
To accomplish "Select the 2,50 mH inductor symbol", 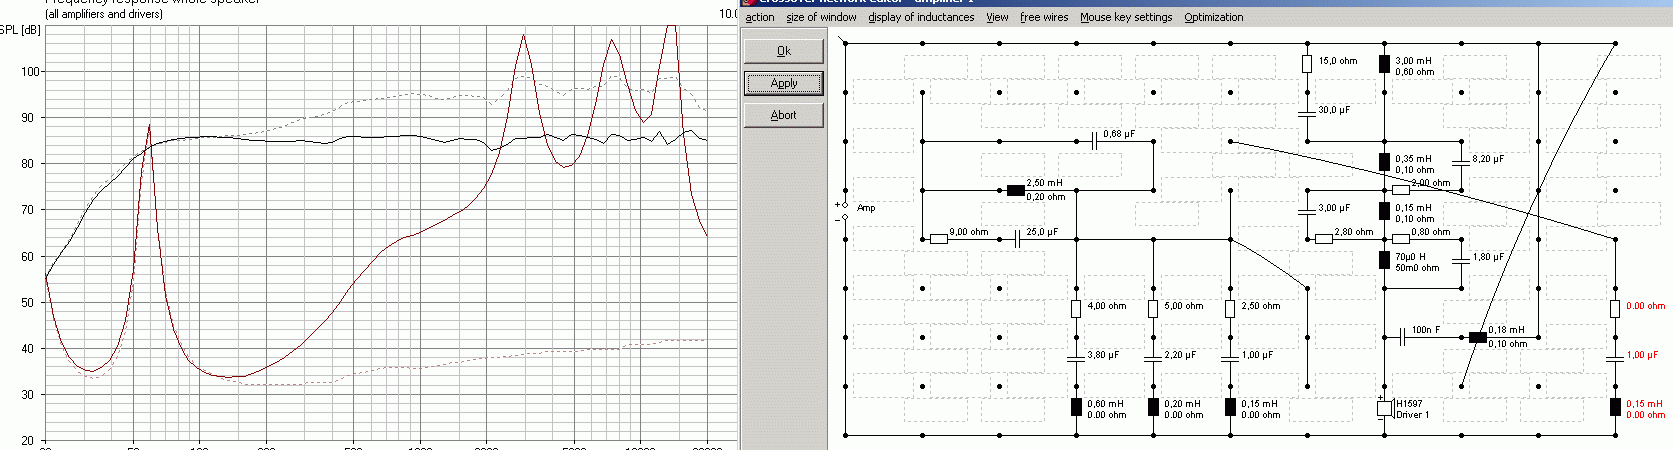I will pos(1016,191).
